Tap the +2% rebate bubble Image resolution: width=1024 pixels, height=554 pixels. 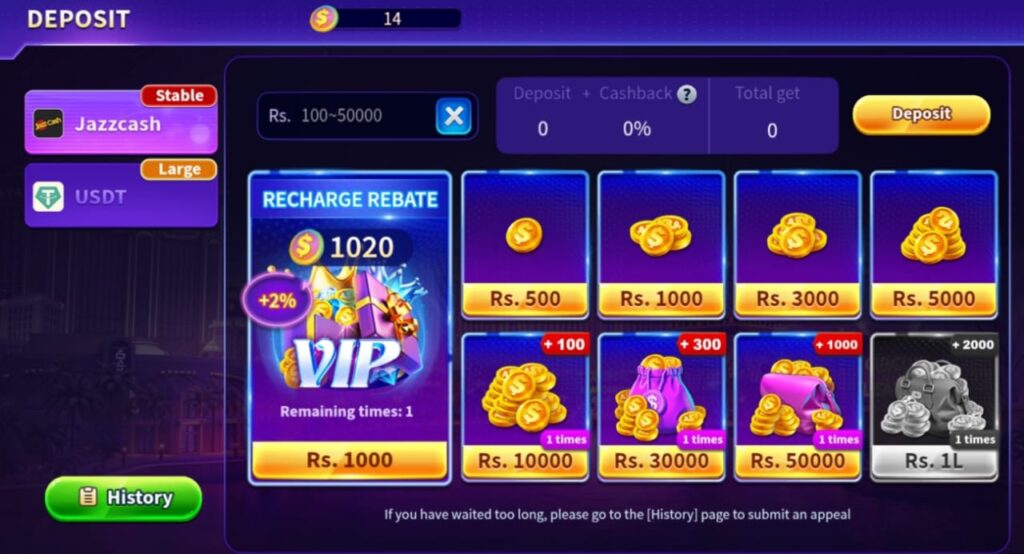pyautogui.click(x=277, y=301)
